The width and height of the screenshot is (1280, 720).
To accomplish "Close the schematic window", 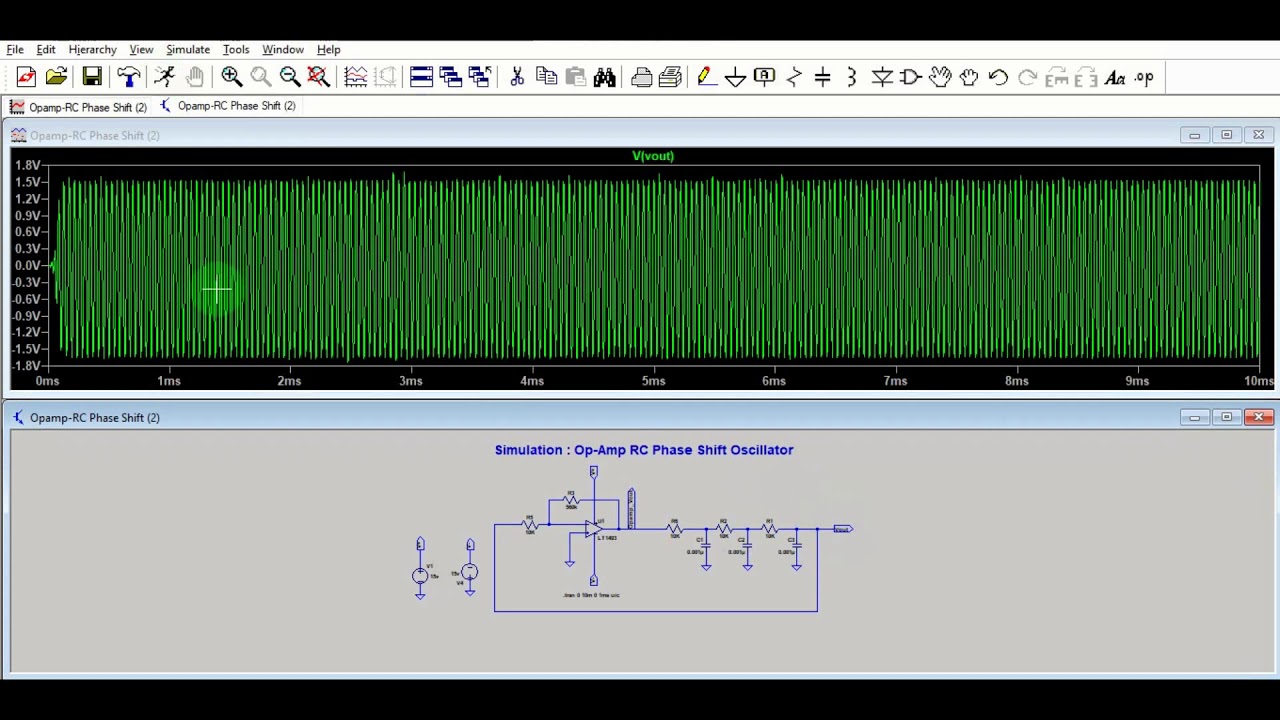I will (x=1258, y=417).
